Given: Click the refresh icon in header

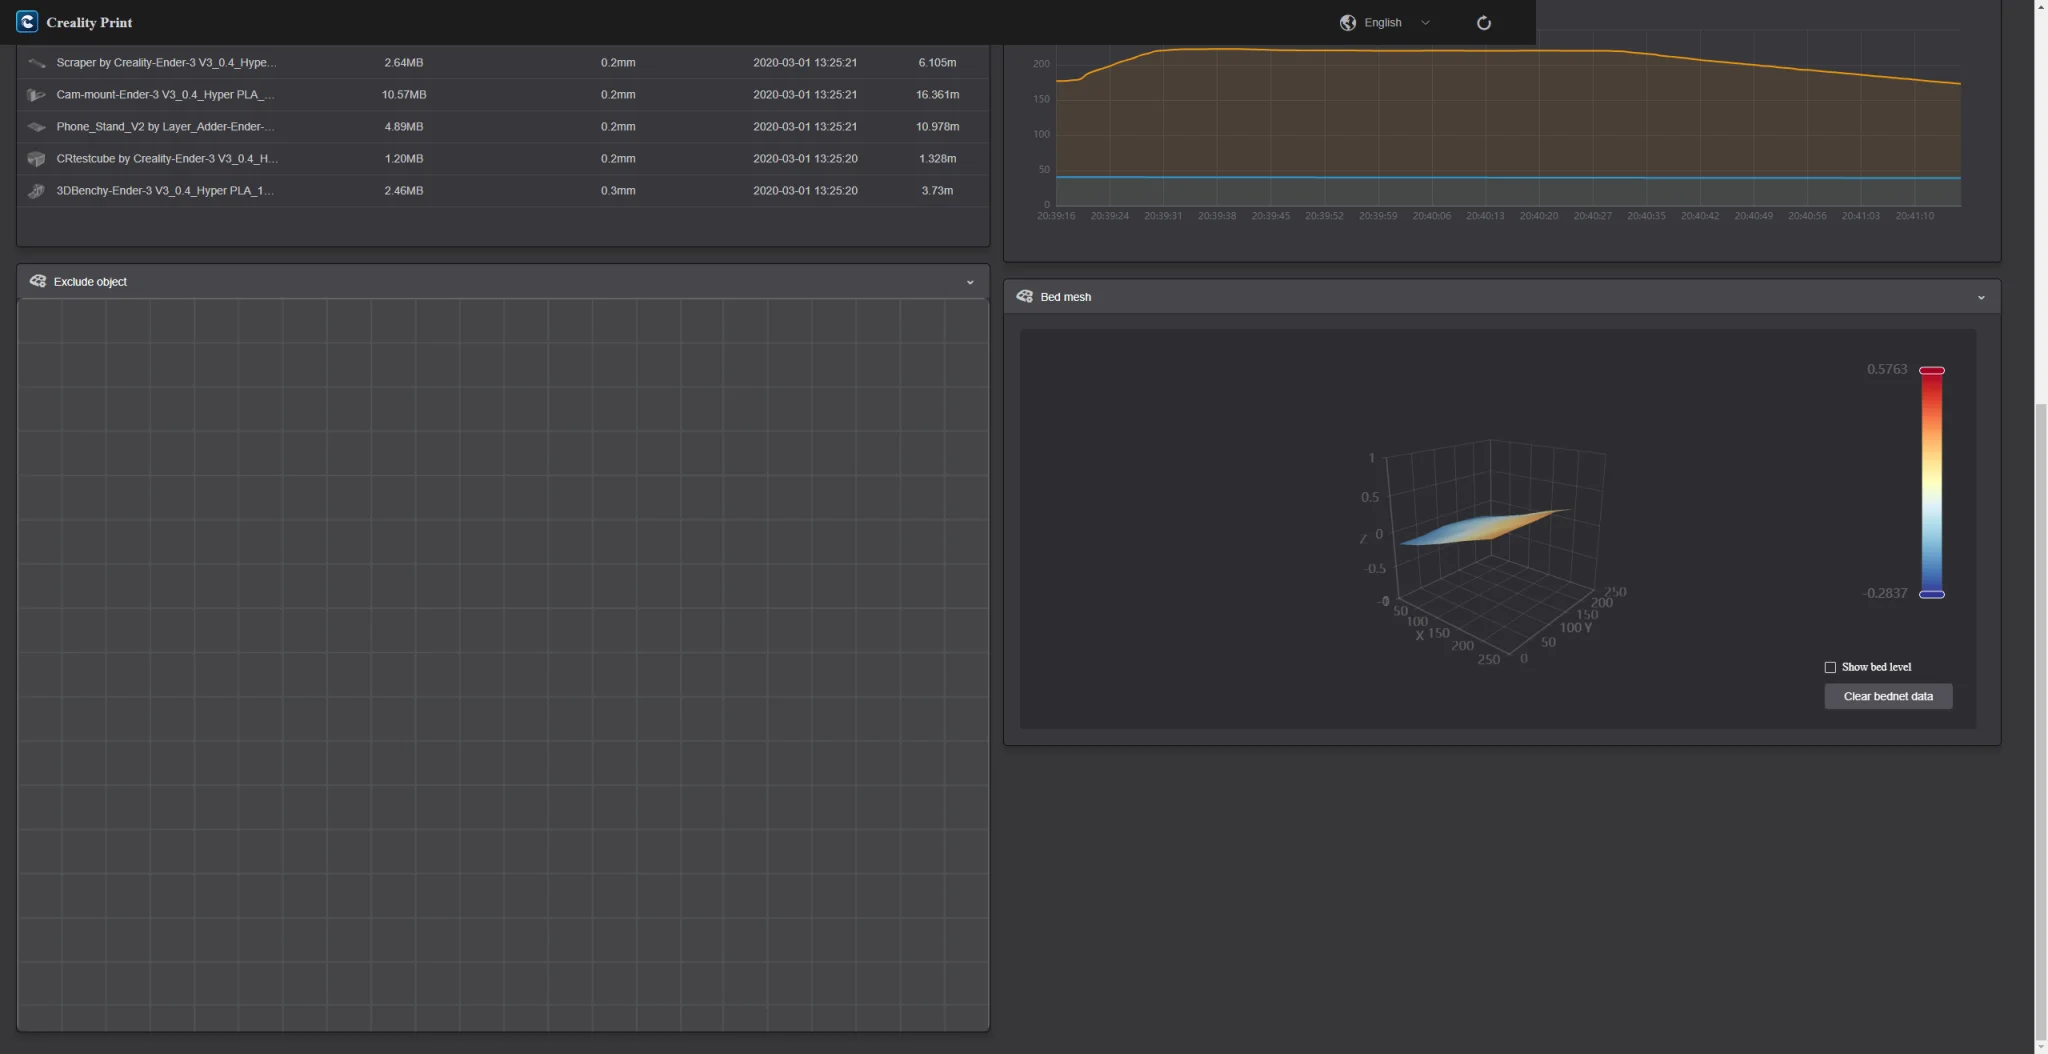Looking at the screenshot, I should (x=1483, y=23).
